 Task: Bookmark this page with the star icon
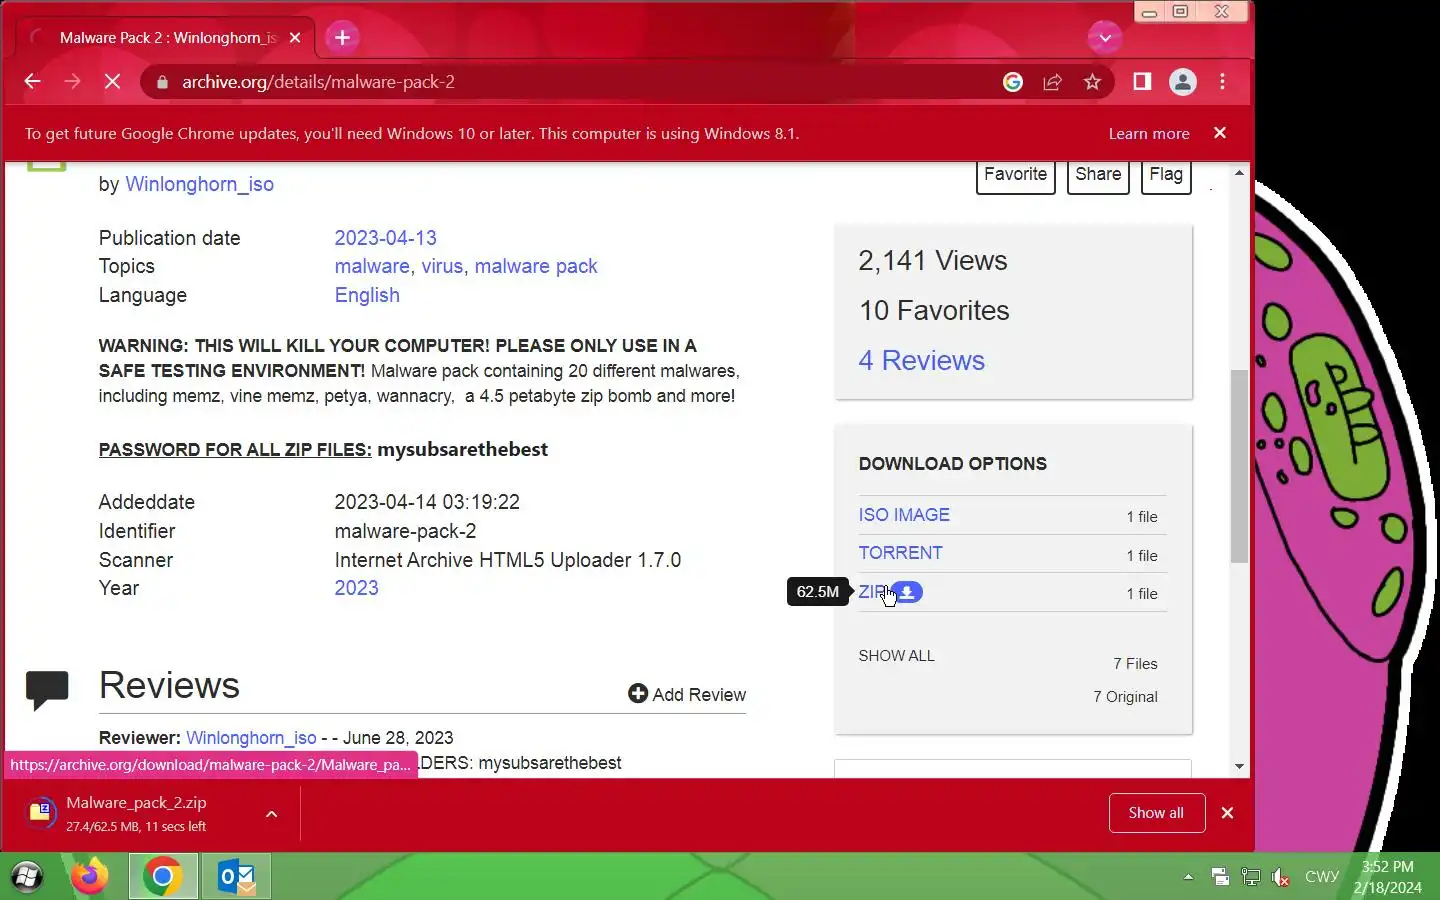tap(1092, 82)
